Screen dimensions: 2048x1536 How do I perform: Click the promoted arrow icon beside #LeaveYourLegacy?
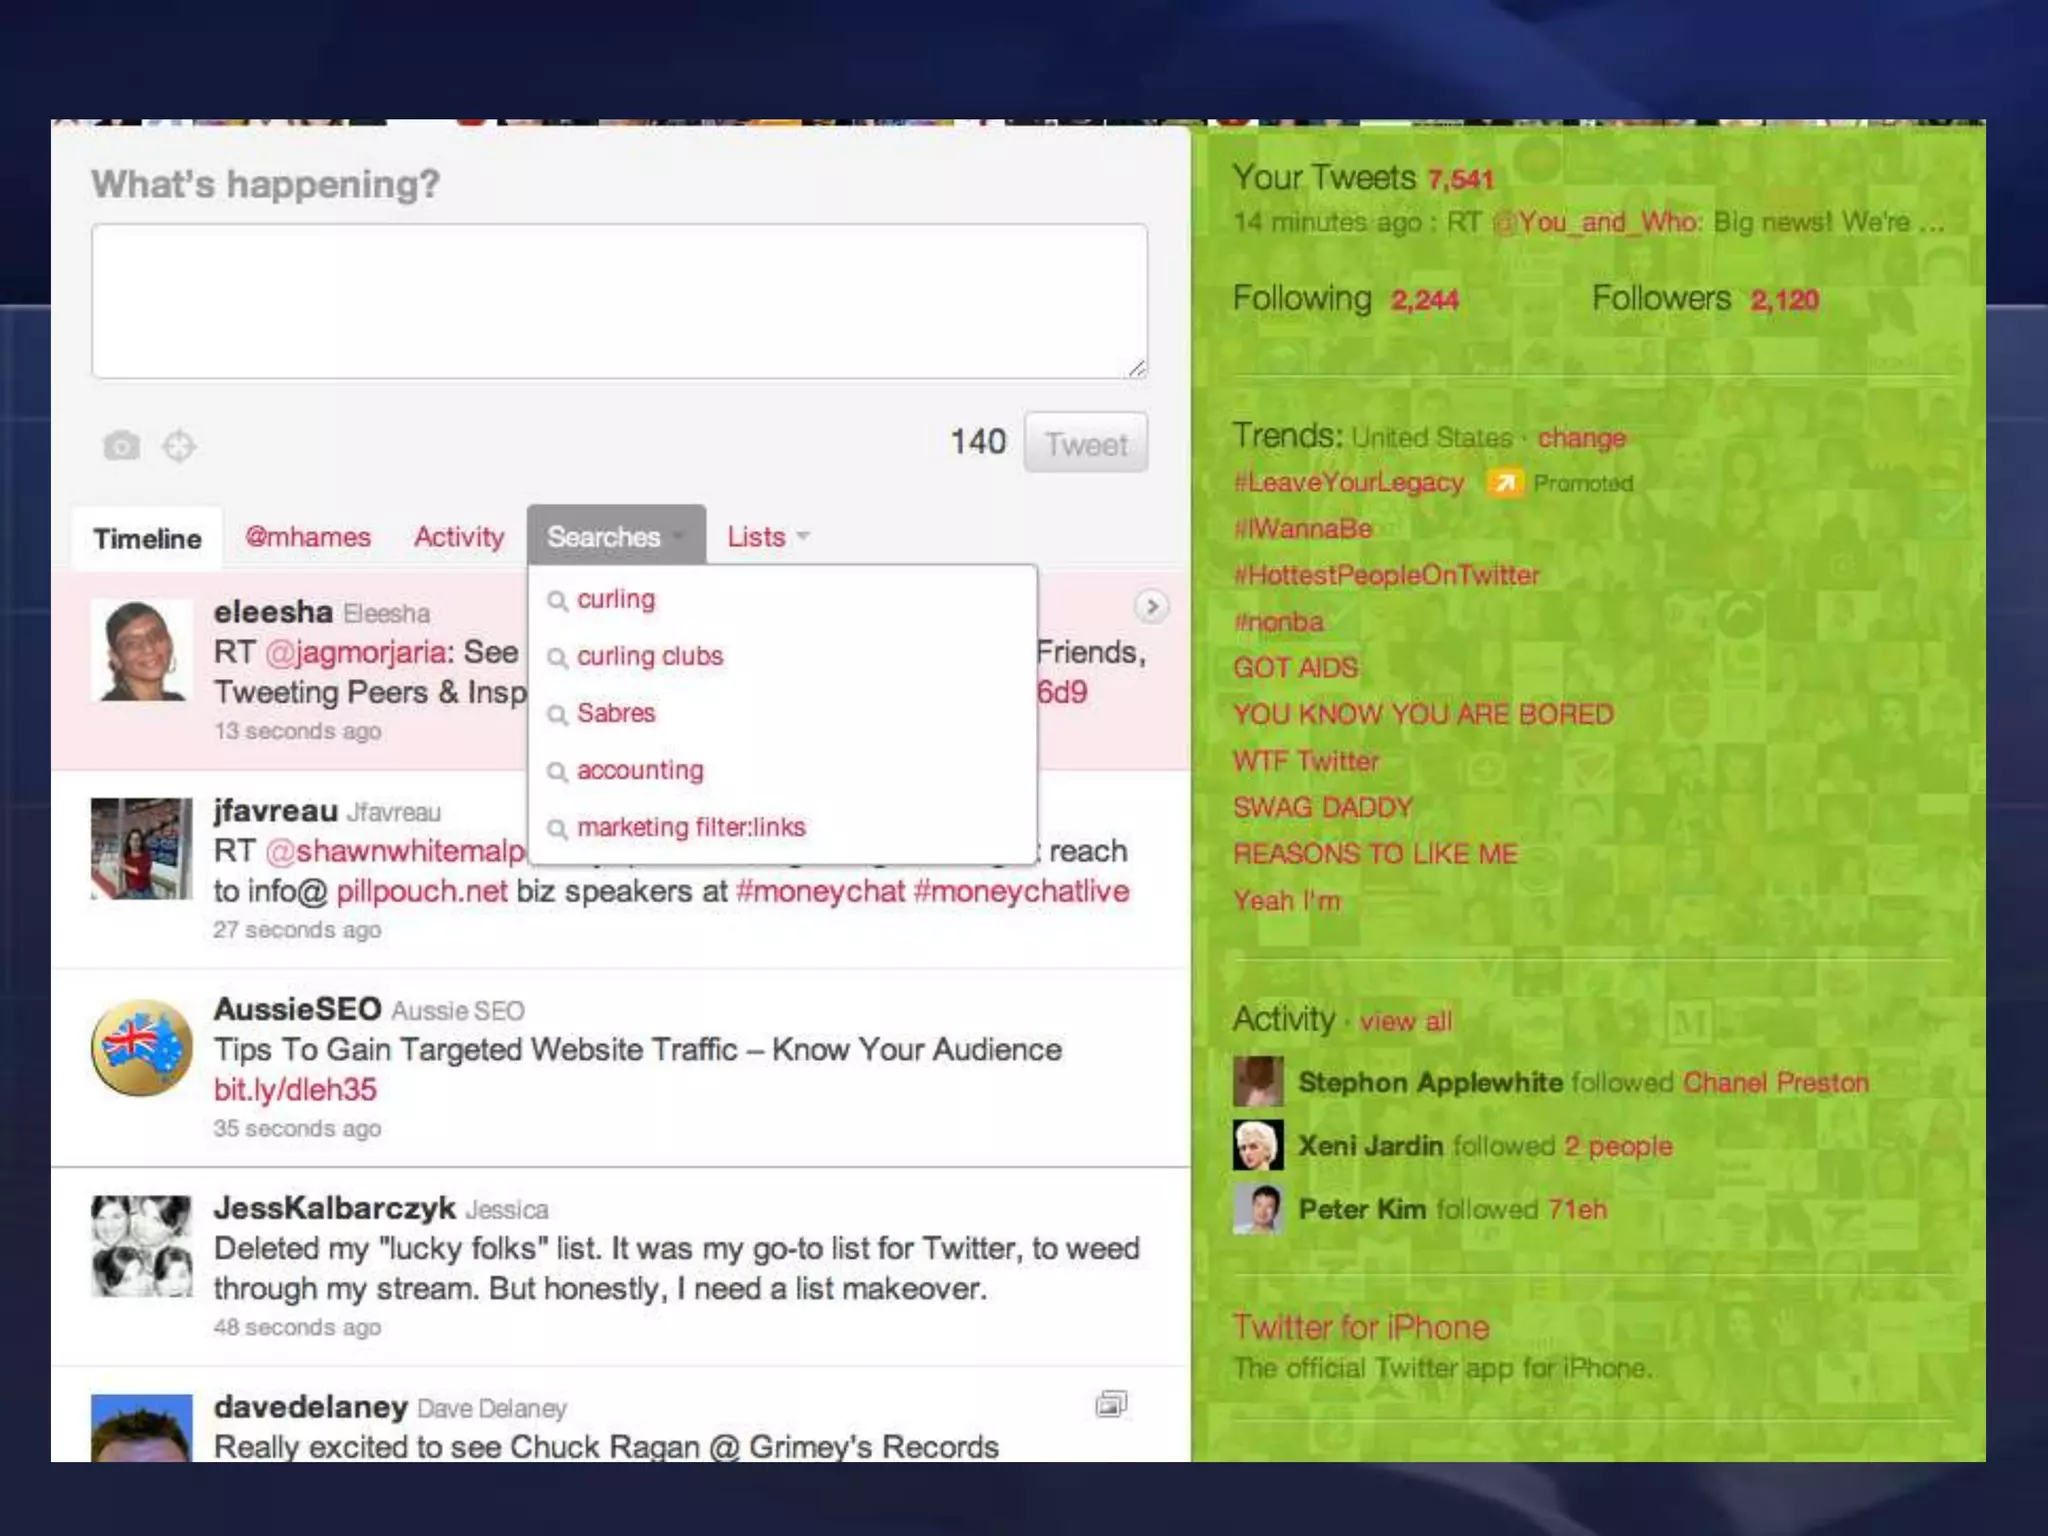pyautogui.click(x=1505, y=483)
